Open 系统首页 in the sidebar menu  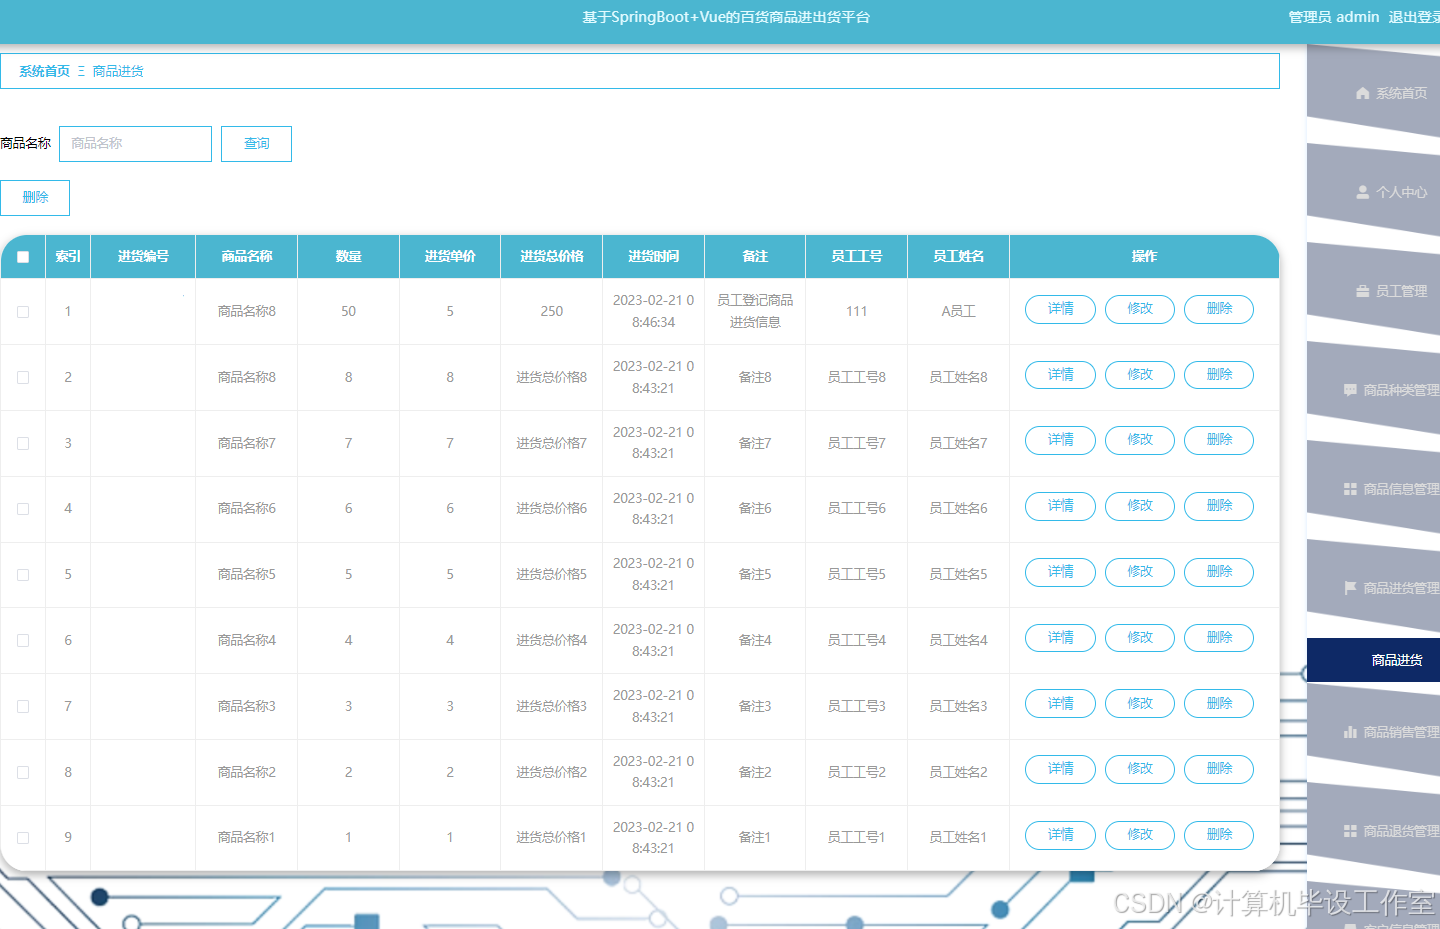[1373, 93]
